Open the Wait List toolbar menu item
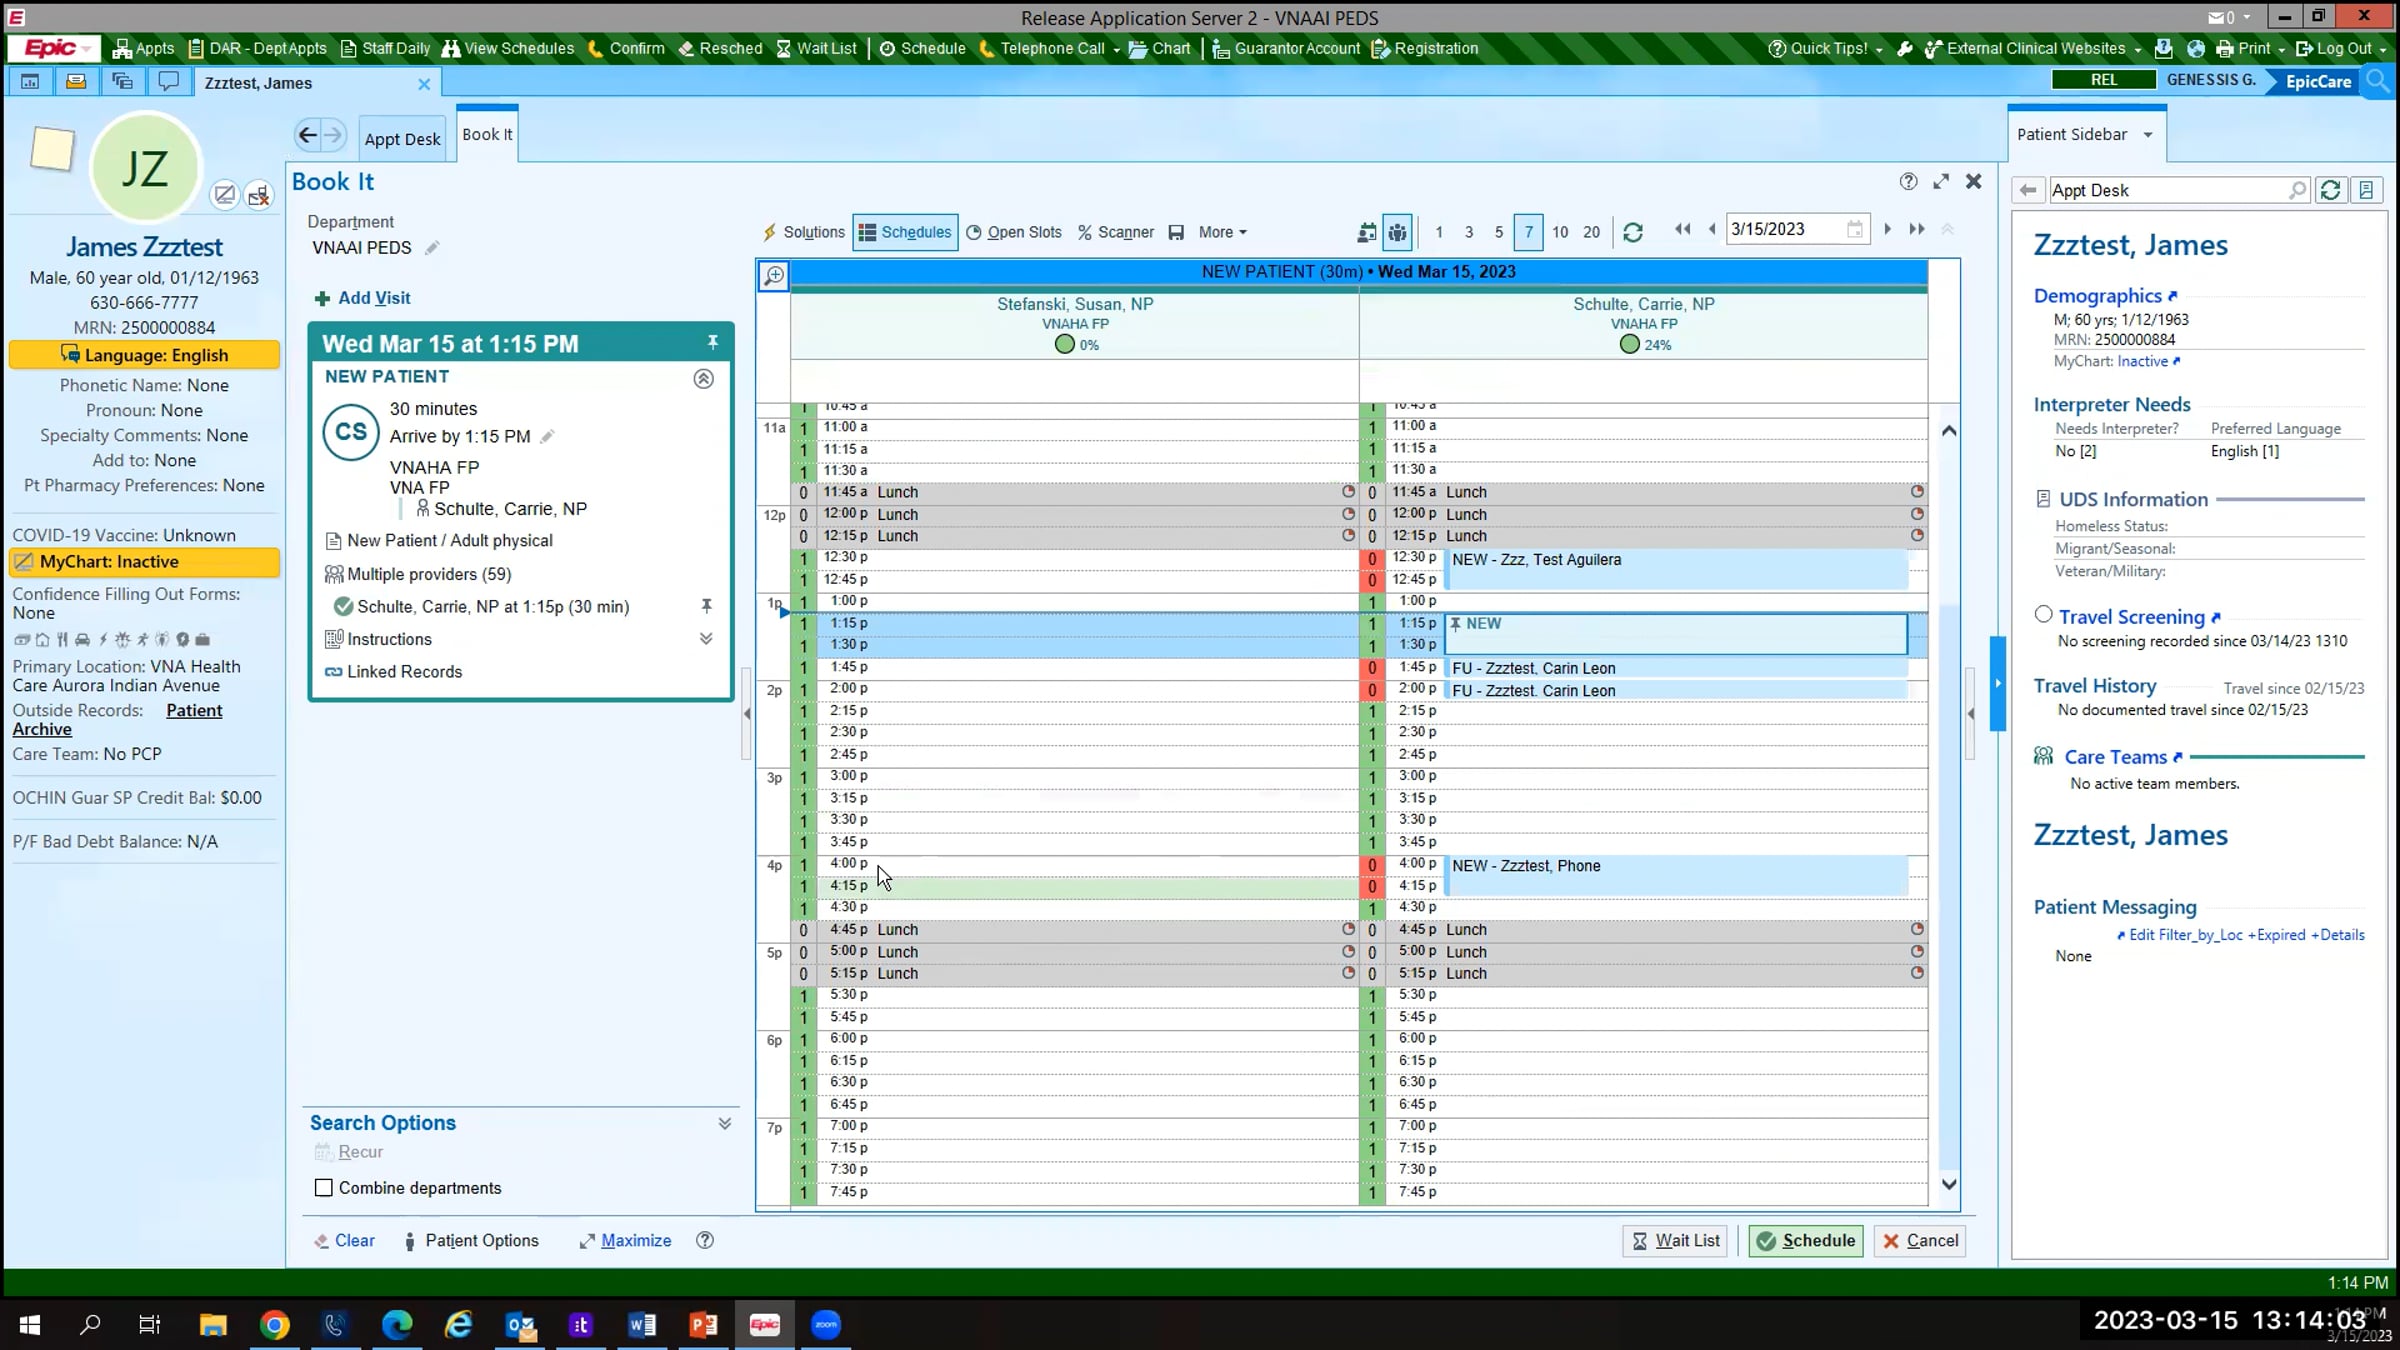The image size is (2400, 1350). coord(817,48)
